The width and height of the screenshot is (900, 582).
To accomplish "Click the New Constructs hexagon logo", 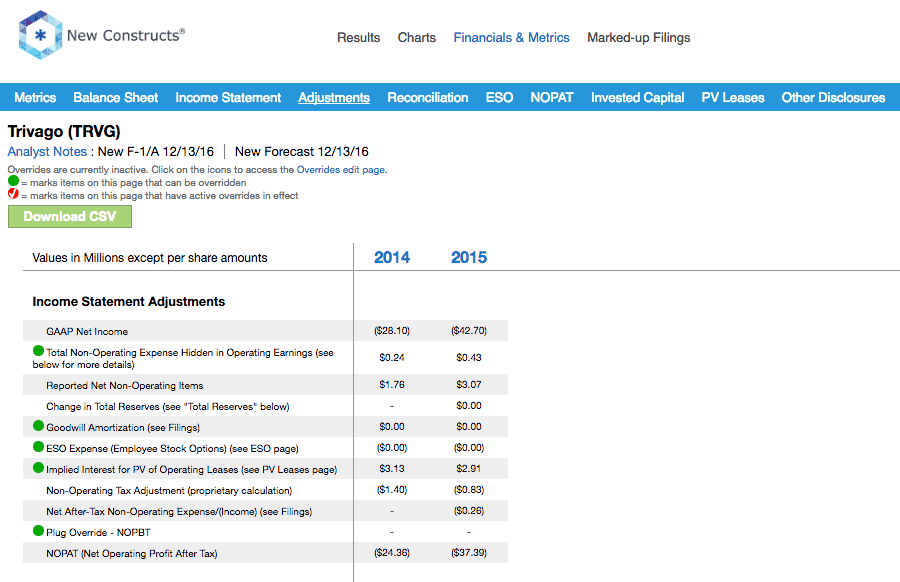I will point(40,35).
